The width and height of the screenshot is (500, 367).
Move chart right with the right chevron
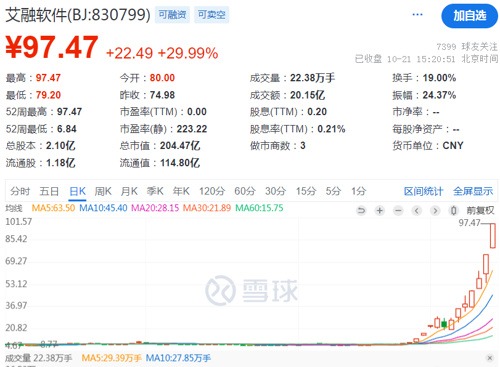pos(435,211)
